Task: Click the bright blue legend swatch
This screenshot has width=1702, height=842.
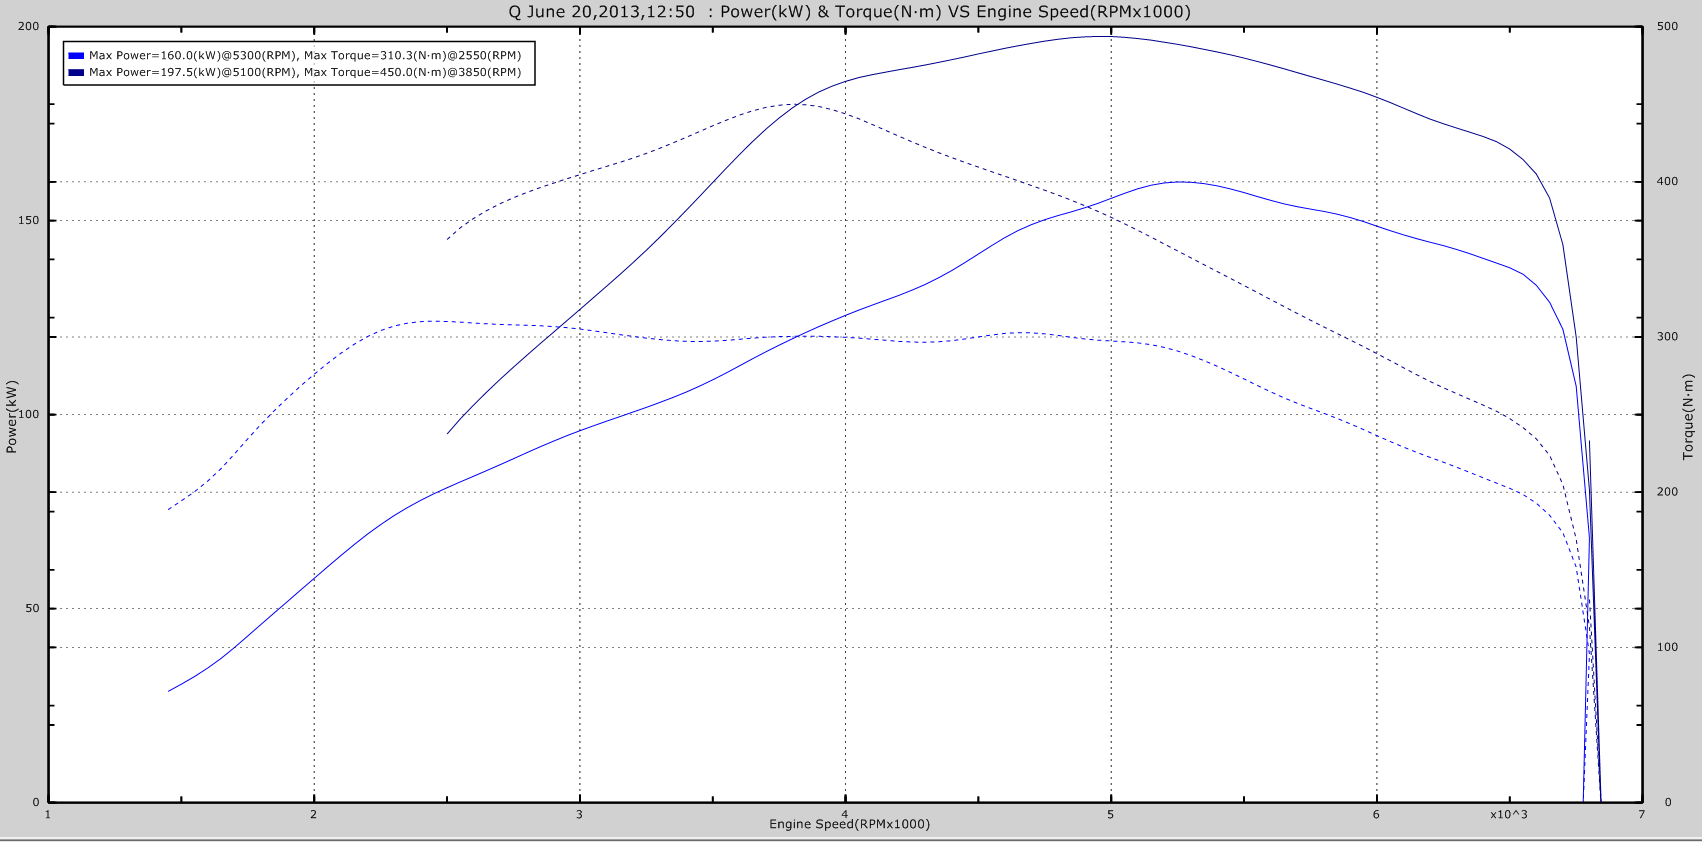Action: pos(76,56)
